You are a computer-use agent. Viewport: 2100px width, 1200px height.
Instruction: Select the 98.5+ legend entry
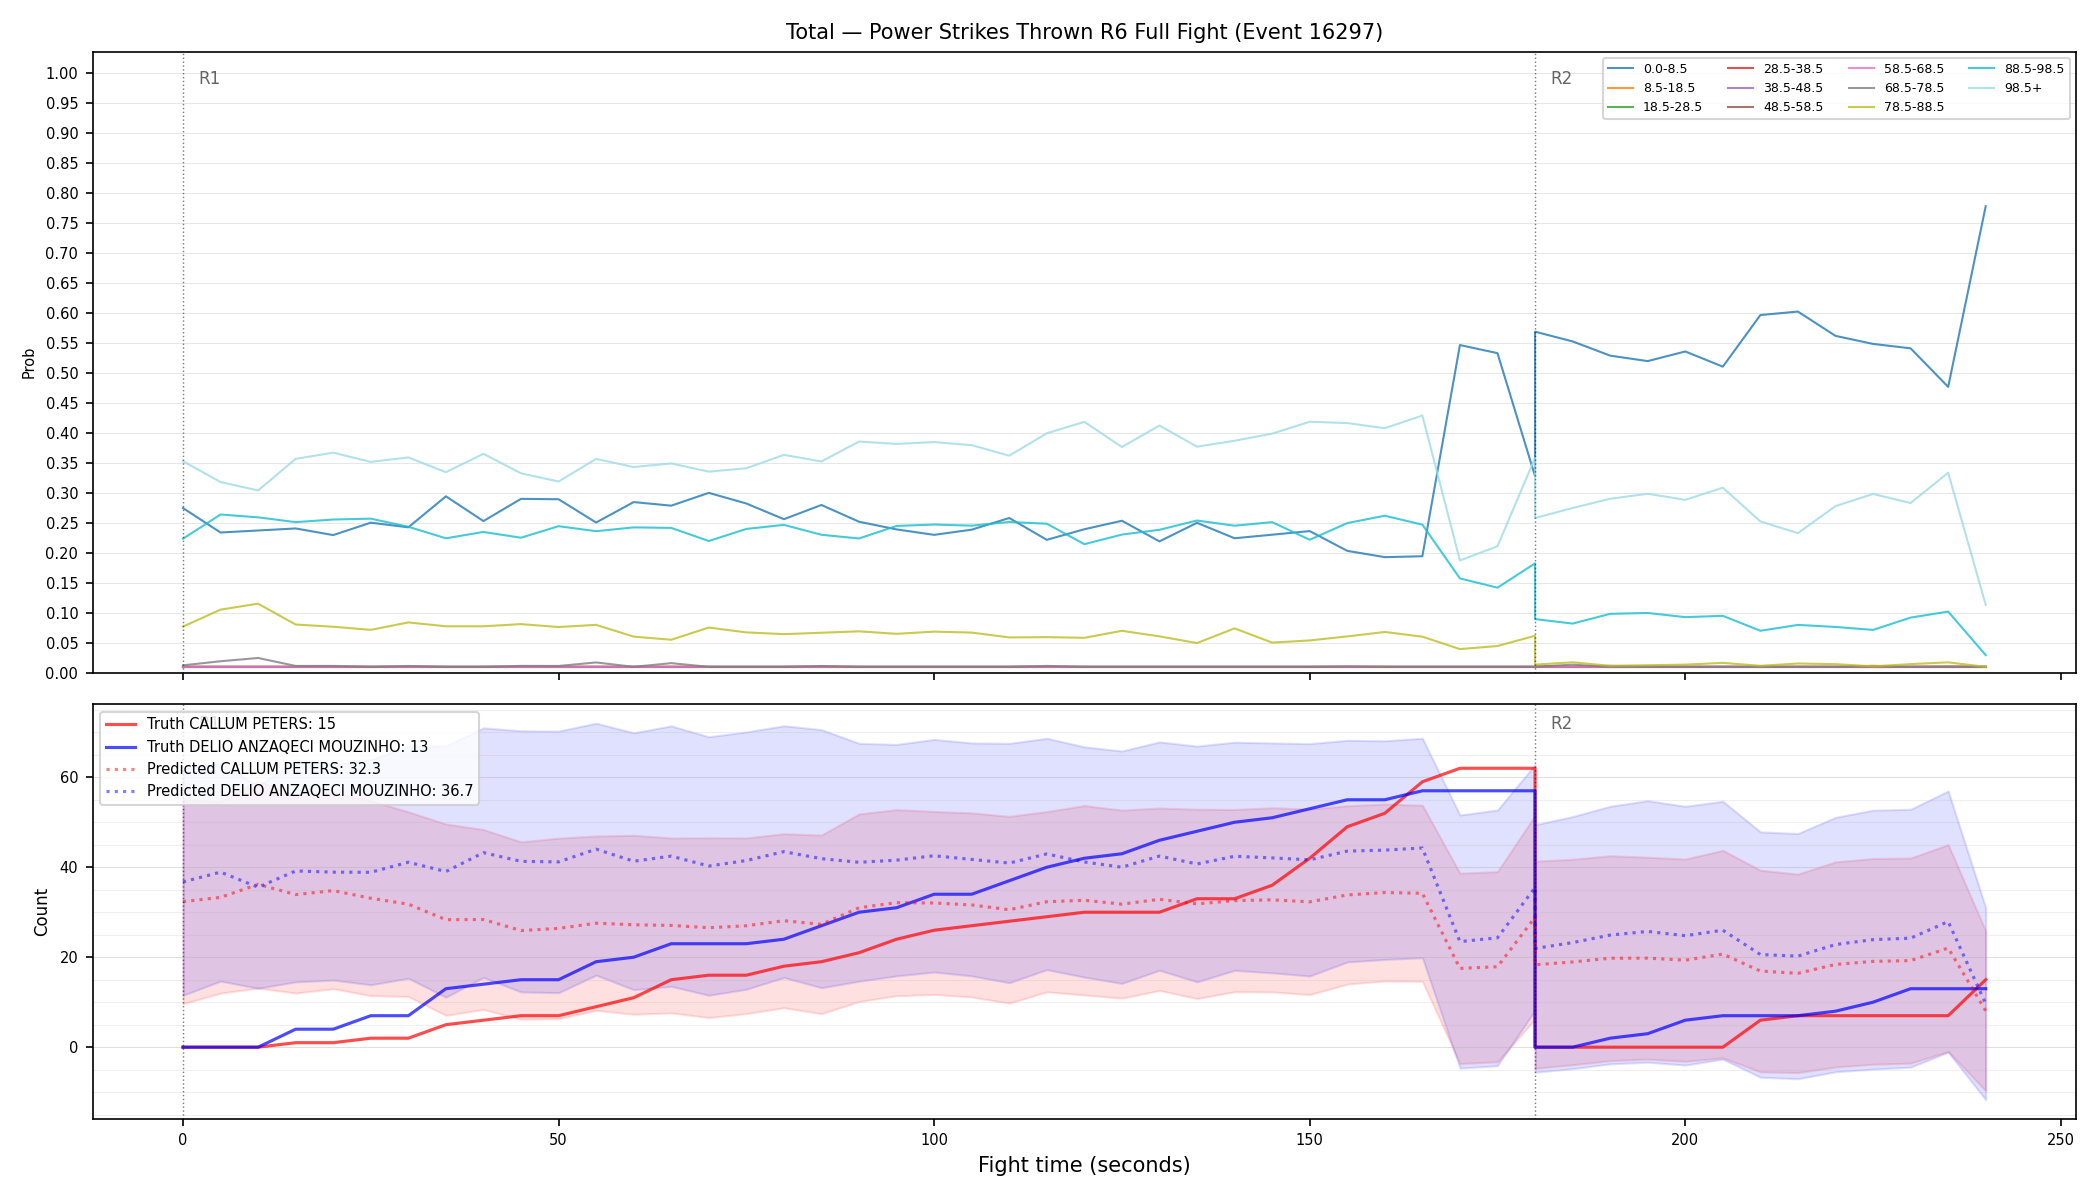coord(2006,88)
